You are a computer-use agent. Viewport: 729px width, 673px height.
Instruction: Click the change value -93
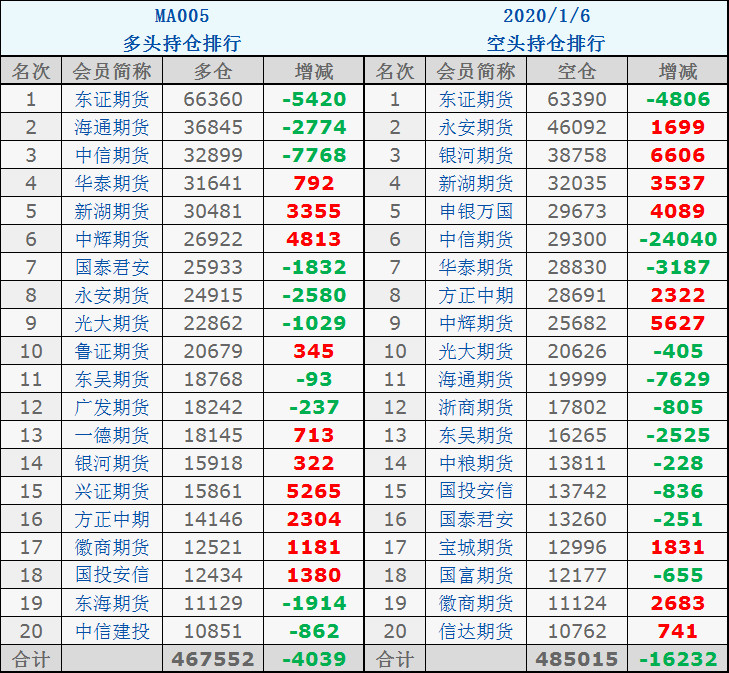tap(314, 379)
